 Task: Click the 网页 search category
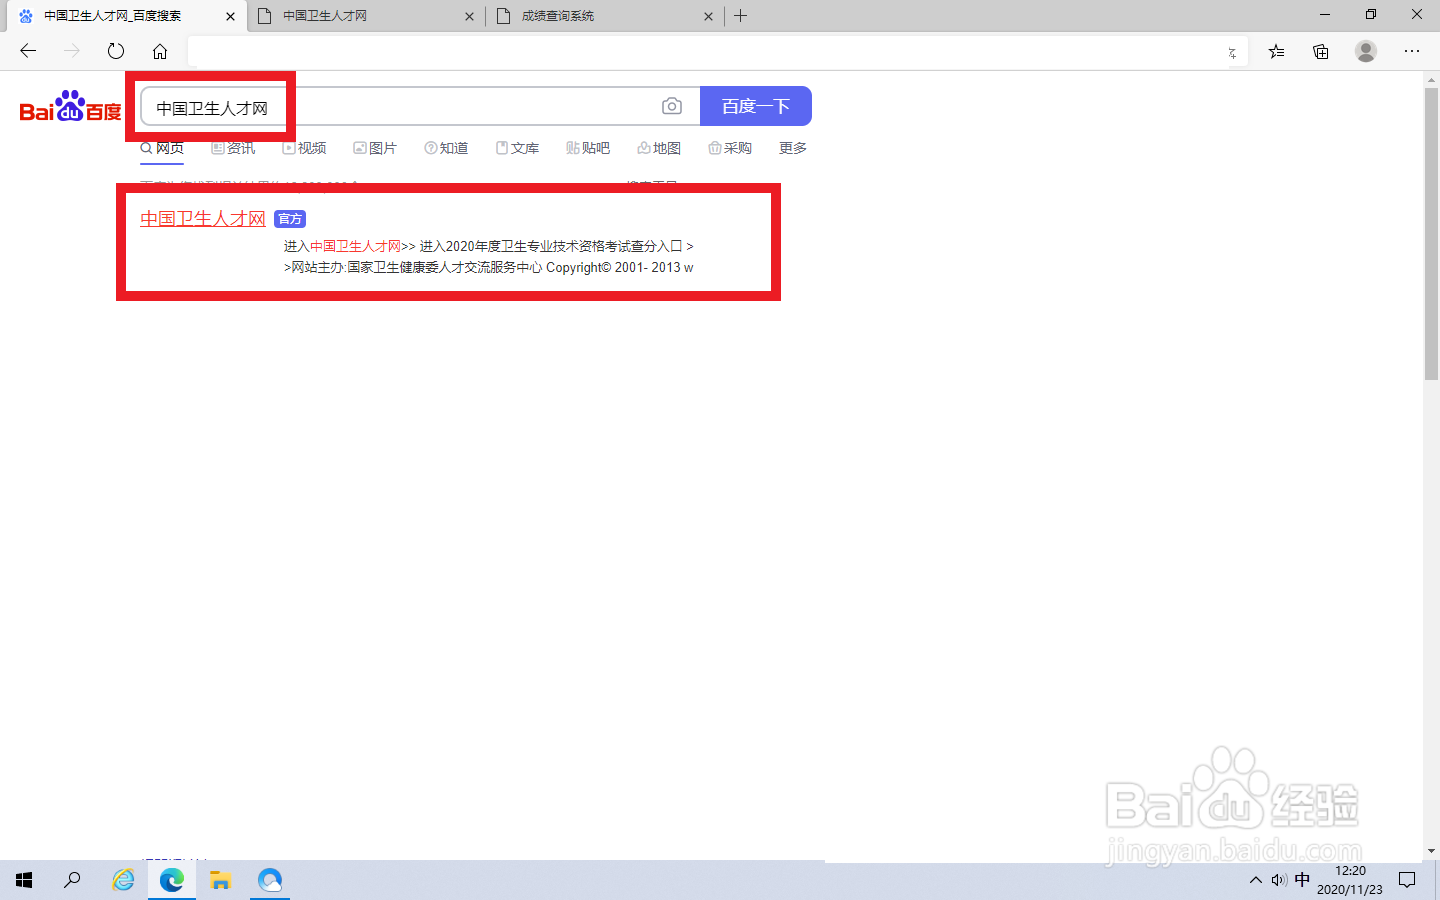click(162, 148)
